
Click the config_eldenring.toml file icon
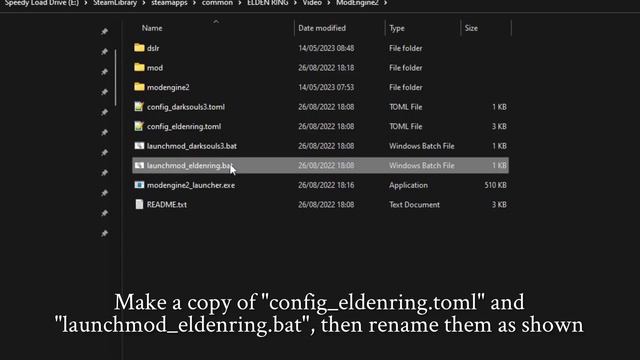click(x=139, y=126)
